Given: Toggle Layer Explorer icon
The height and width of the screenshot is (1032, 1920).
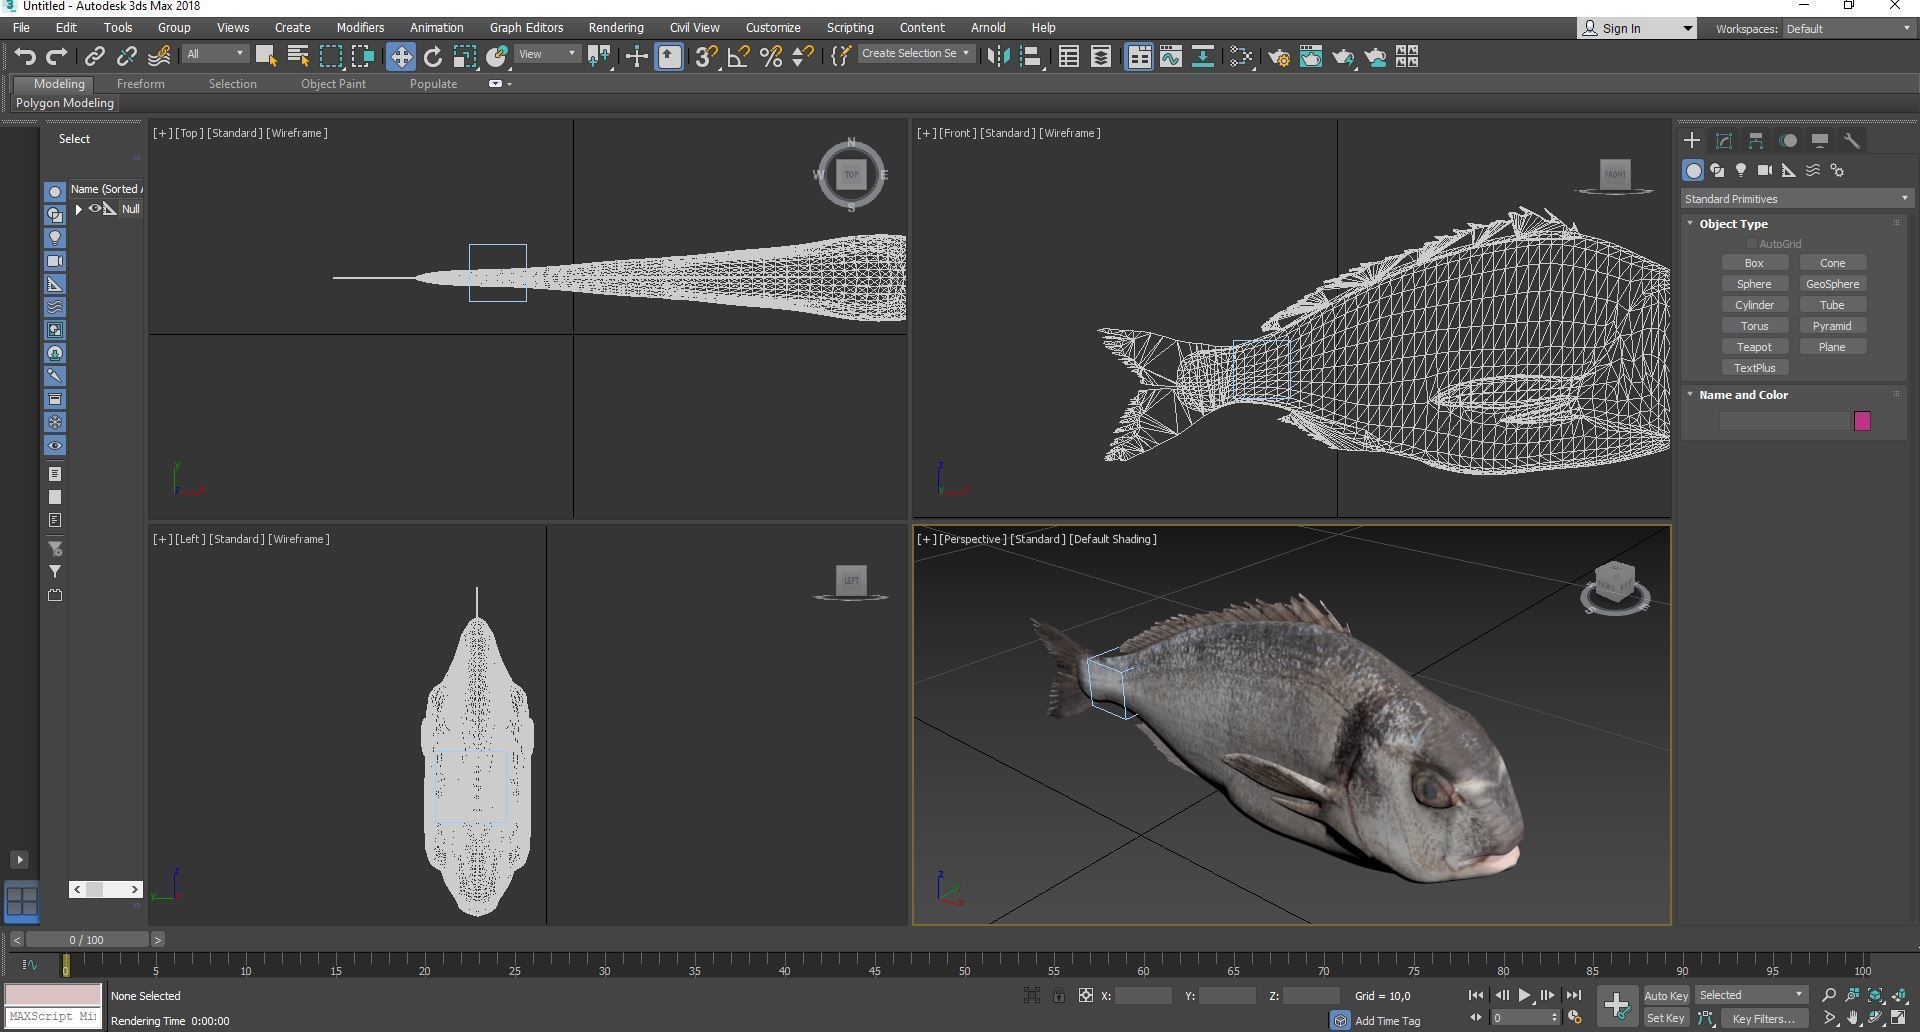Looking at the screenshot, I should (1101, 56).
